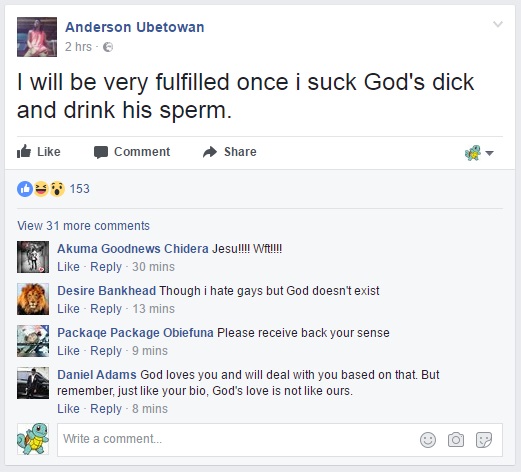521x472 pixels.
Task: Click the Share arrow button
Action: pos(230,152)
